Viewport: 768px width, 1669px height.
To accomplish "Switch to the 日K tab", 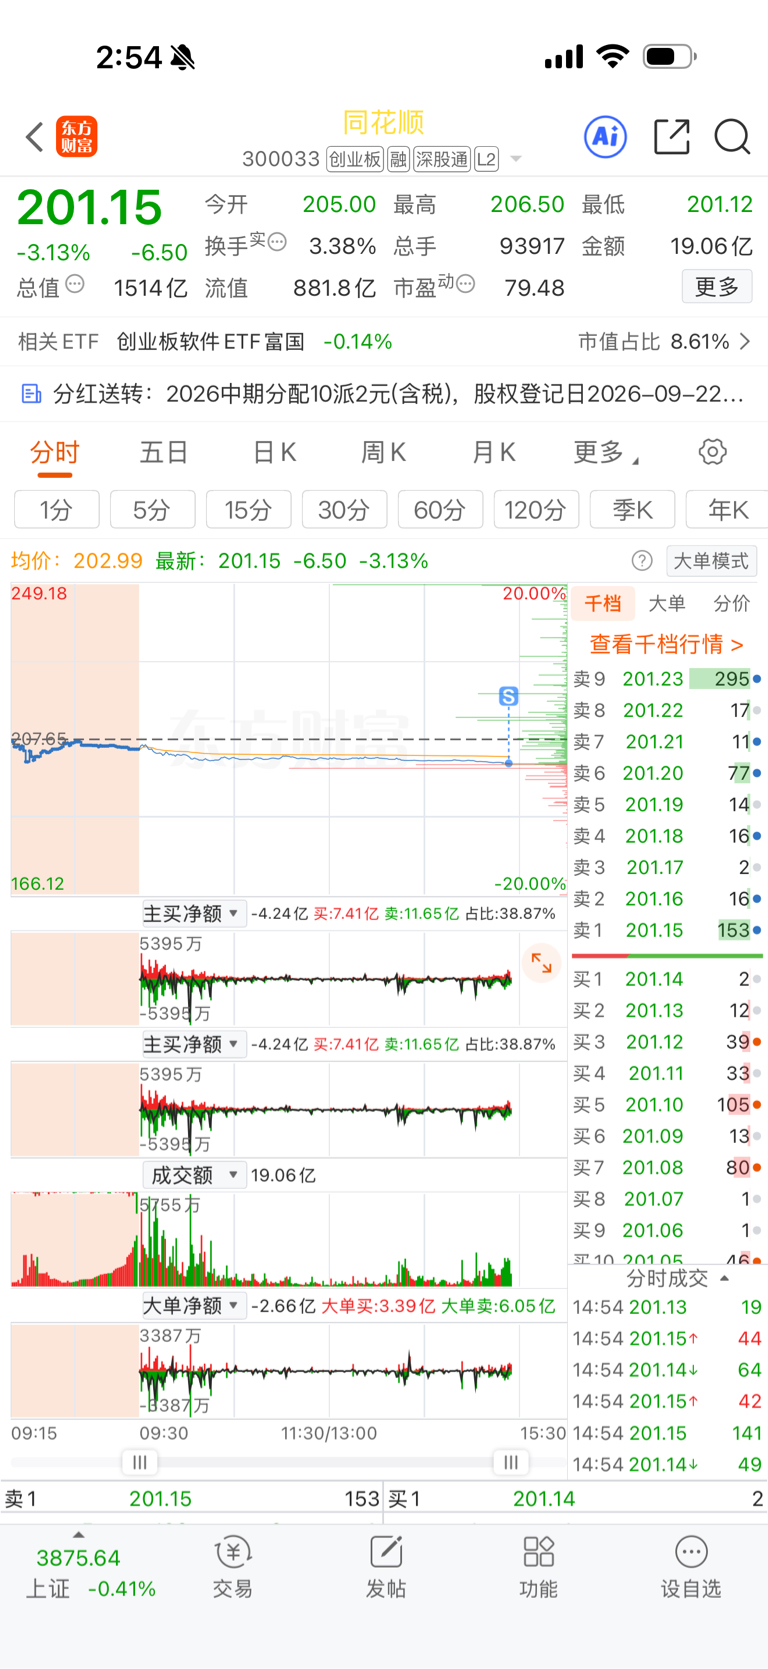I will coord(274,453).
